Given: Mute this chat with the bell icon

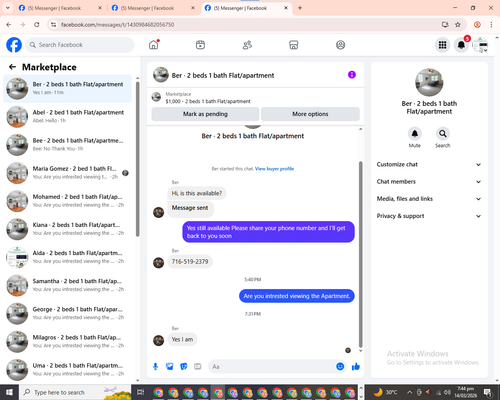Looking at the screenshot, I should pos(415,134).
